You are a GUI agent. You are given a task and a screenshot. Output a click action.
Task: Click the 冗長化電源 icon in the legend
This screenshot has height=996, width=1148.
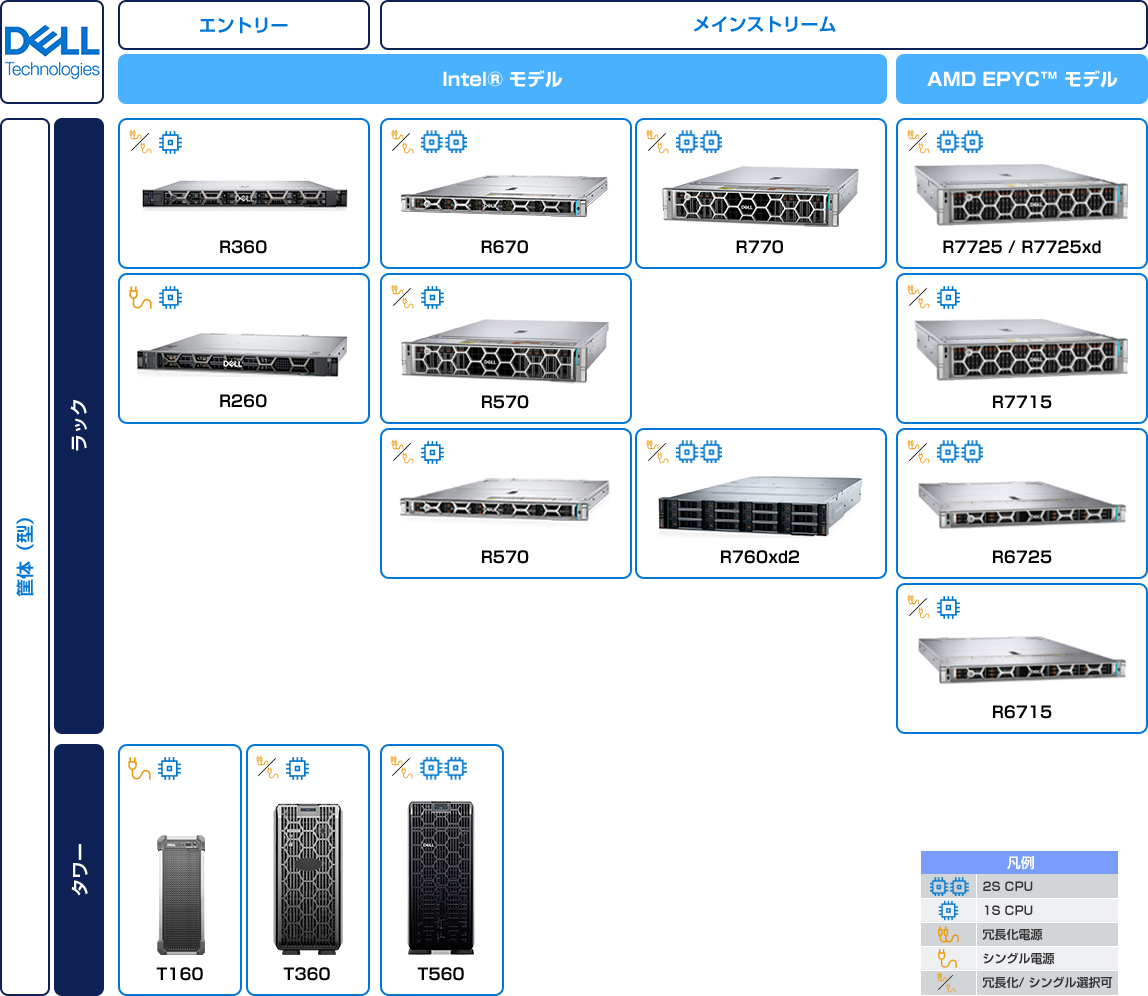pos(948,934)
